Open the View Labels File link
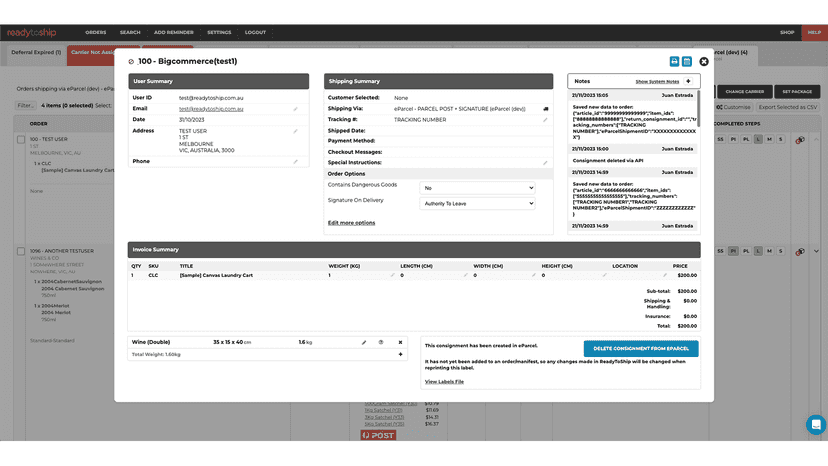This screenshot has height=466, width=828. (444, 381)
